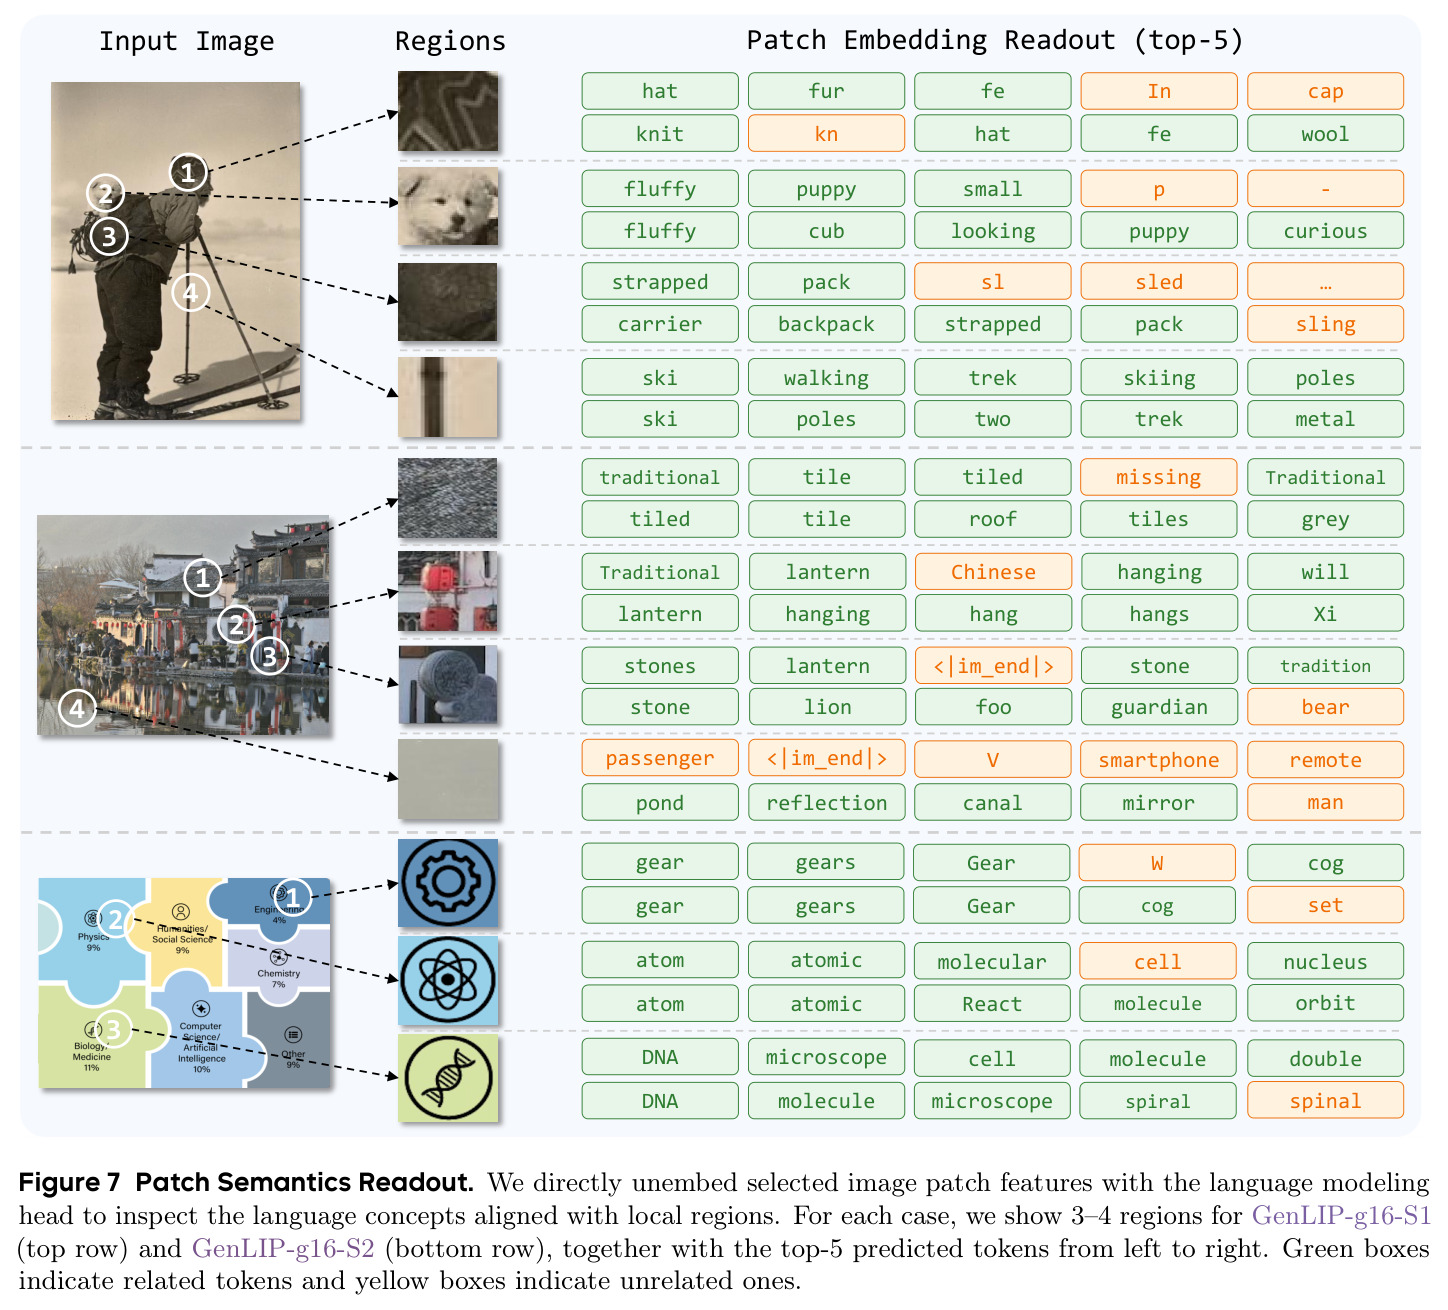Click the 'stones' token box
This screenshot has width=1448, height=1310.
pos(660,666)
